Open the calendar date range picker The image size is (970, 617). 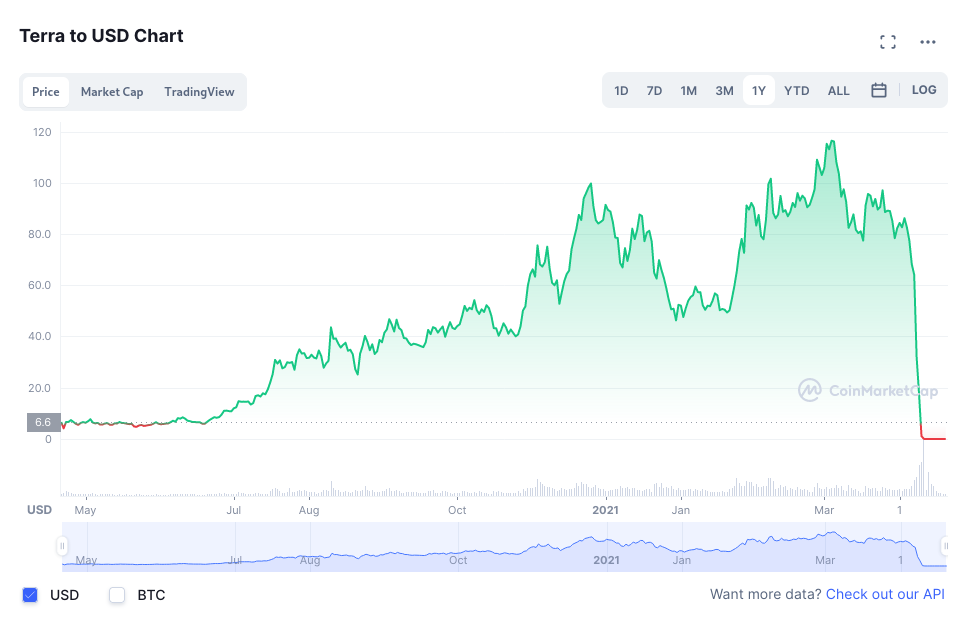click(878, 90)
